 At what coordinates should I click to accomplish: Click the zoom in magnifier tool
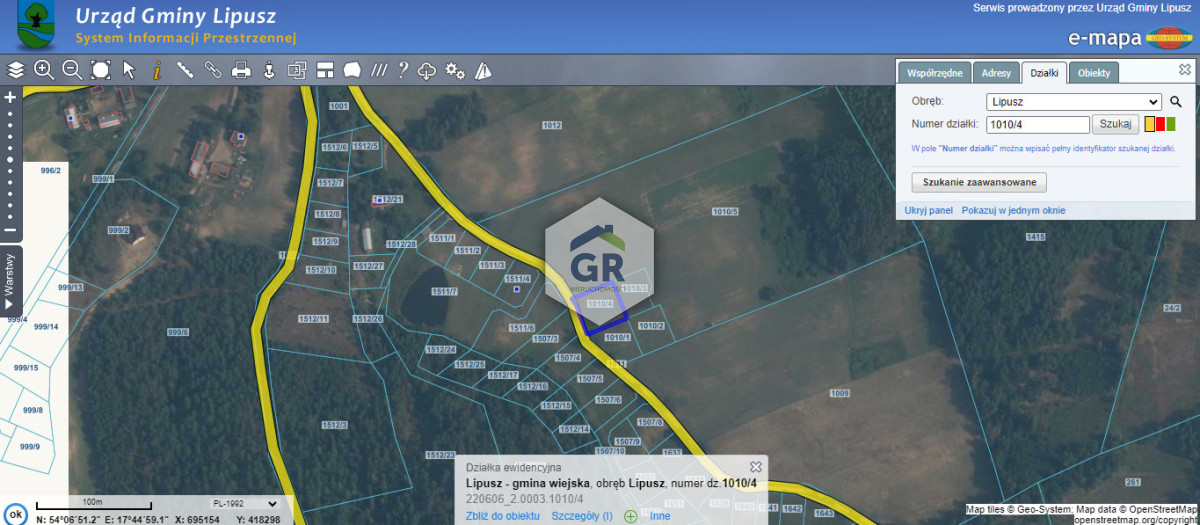point(43,70)
